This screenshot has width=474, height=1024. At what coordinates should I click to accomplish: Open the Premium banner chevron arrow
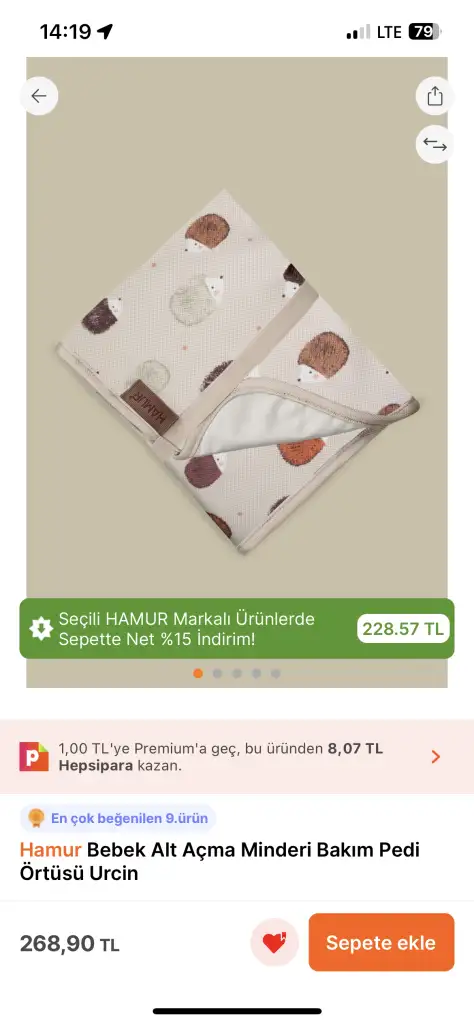coord(436,757)
